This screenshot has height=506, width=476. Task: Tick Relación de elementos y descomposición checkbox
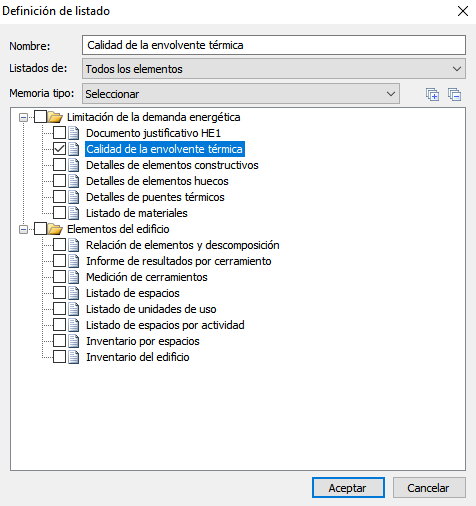(59, 245)
